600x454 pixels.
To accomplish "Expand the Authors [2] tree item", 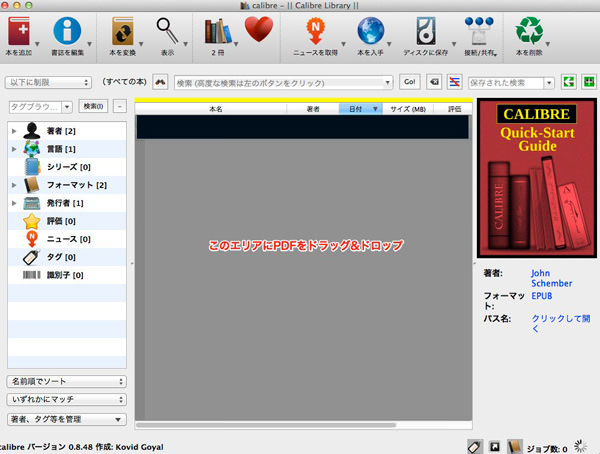I will pyautogui.click(x=14, y=131).
